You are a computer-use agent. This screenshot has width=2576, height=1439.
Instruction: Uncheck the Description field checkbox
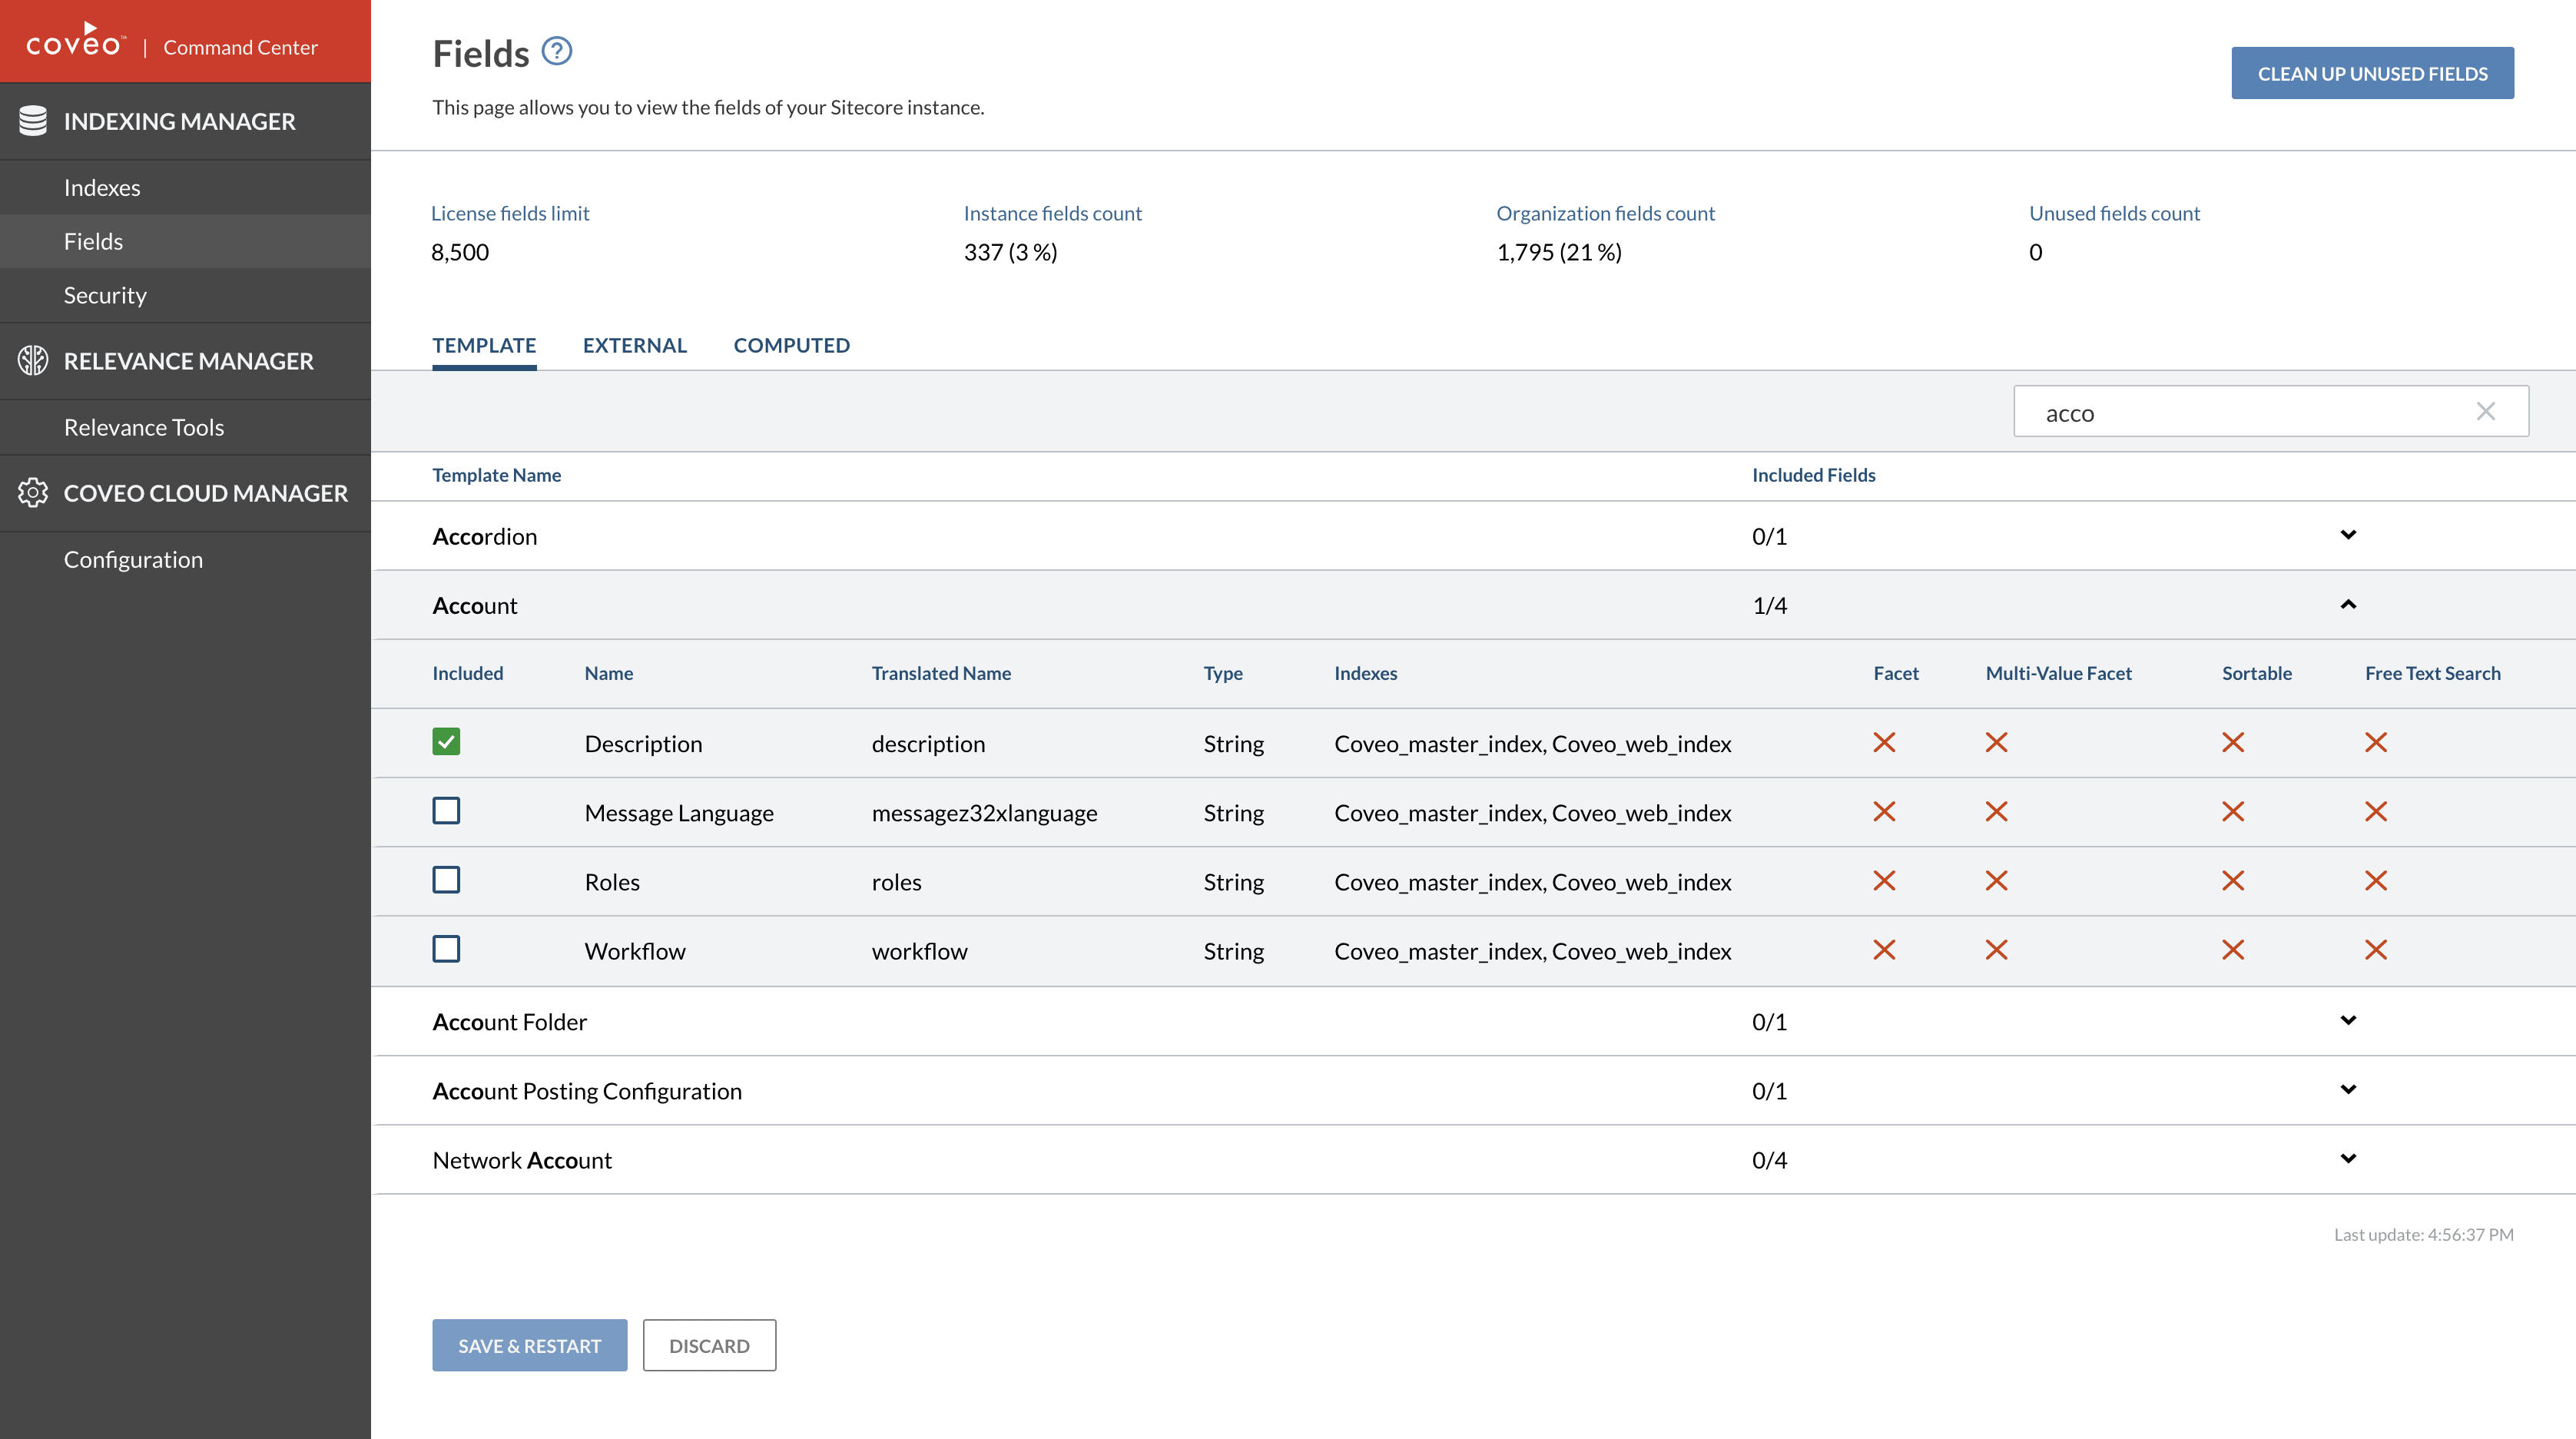(x=446, y=742)
